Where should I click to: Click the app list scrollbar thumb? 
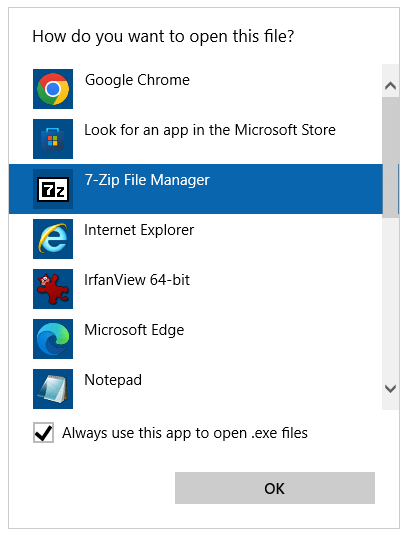point(390,157)
